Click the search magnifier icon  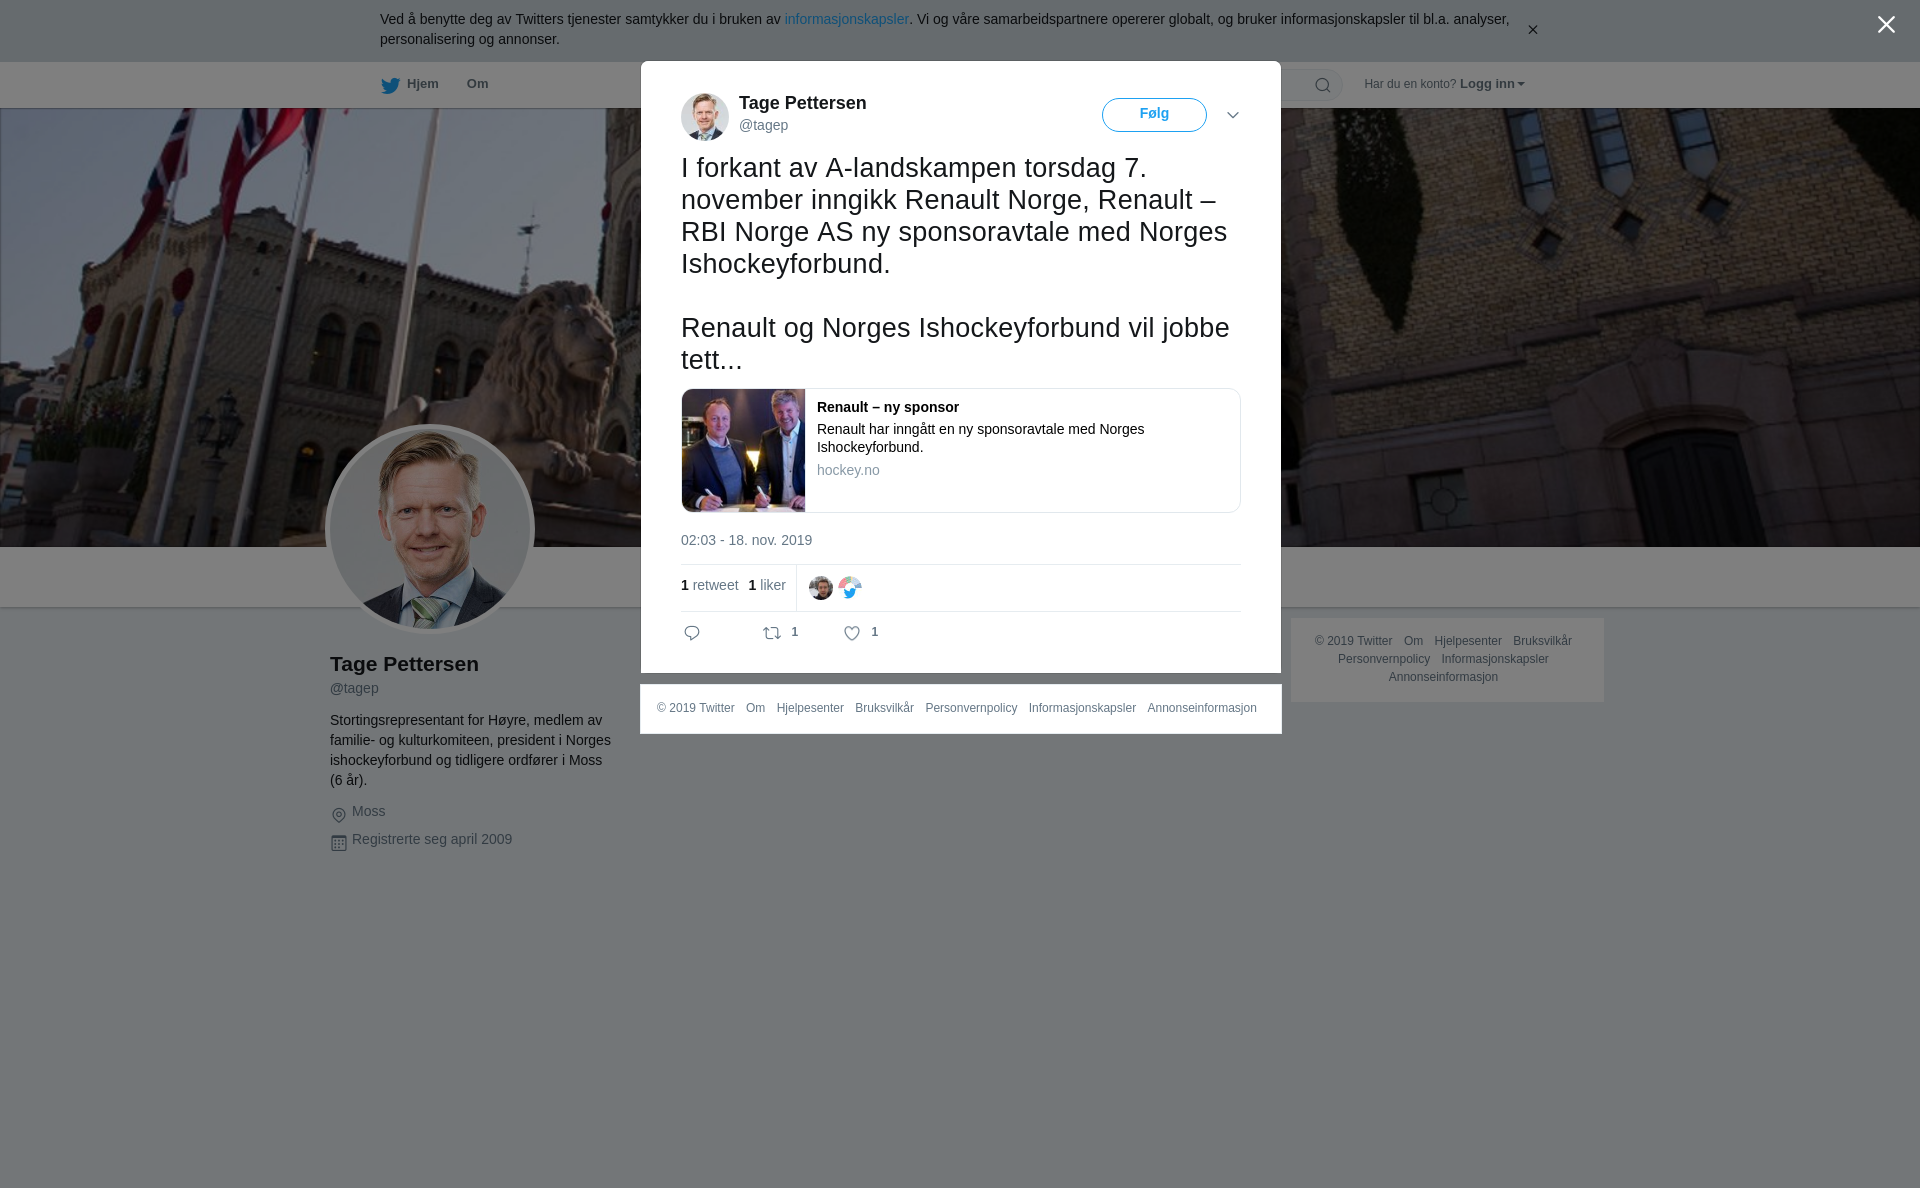[x=1323, y=85]
